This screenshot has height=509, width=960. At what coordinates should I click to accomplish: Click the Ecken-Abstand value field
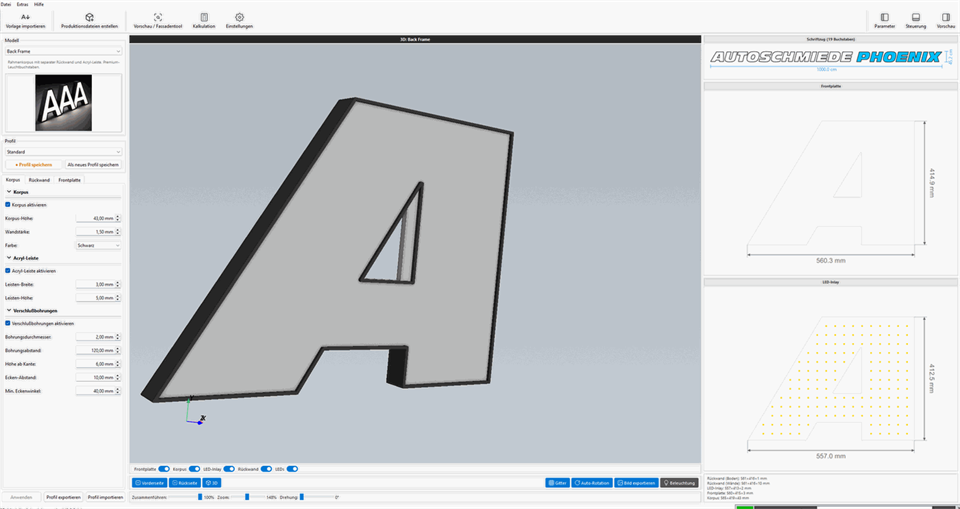tap(96, 377)
